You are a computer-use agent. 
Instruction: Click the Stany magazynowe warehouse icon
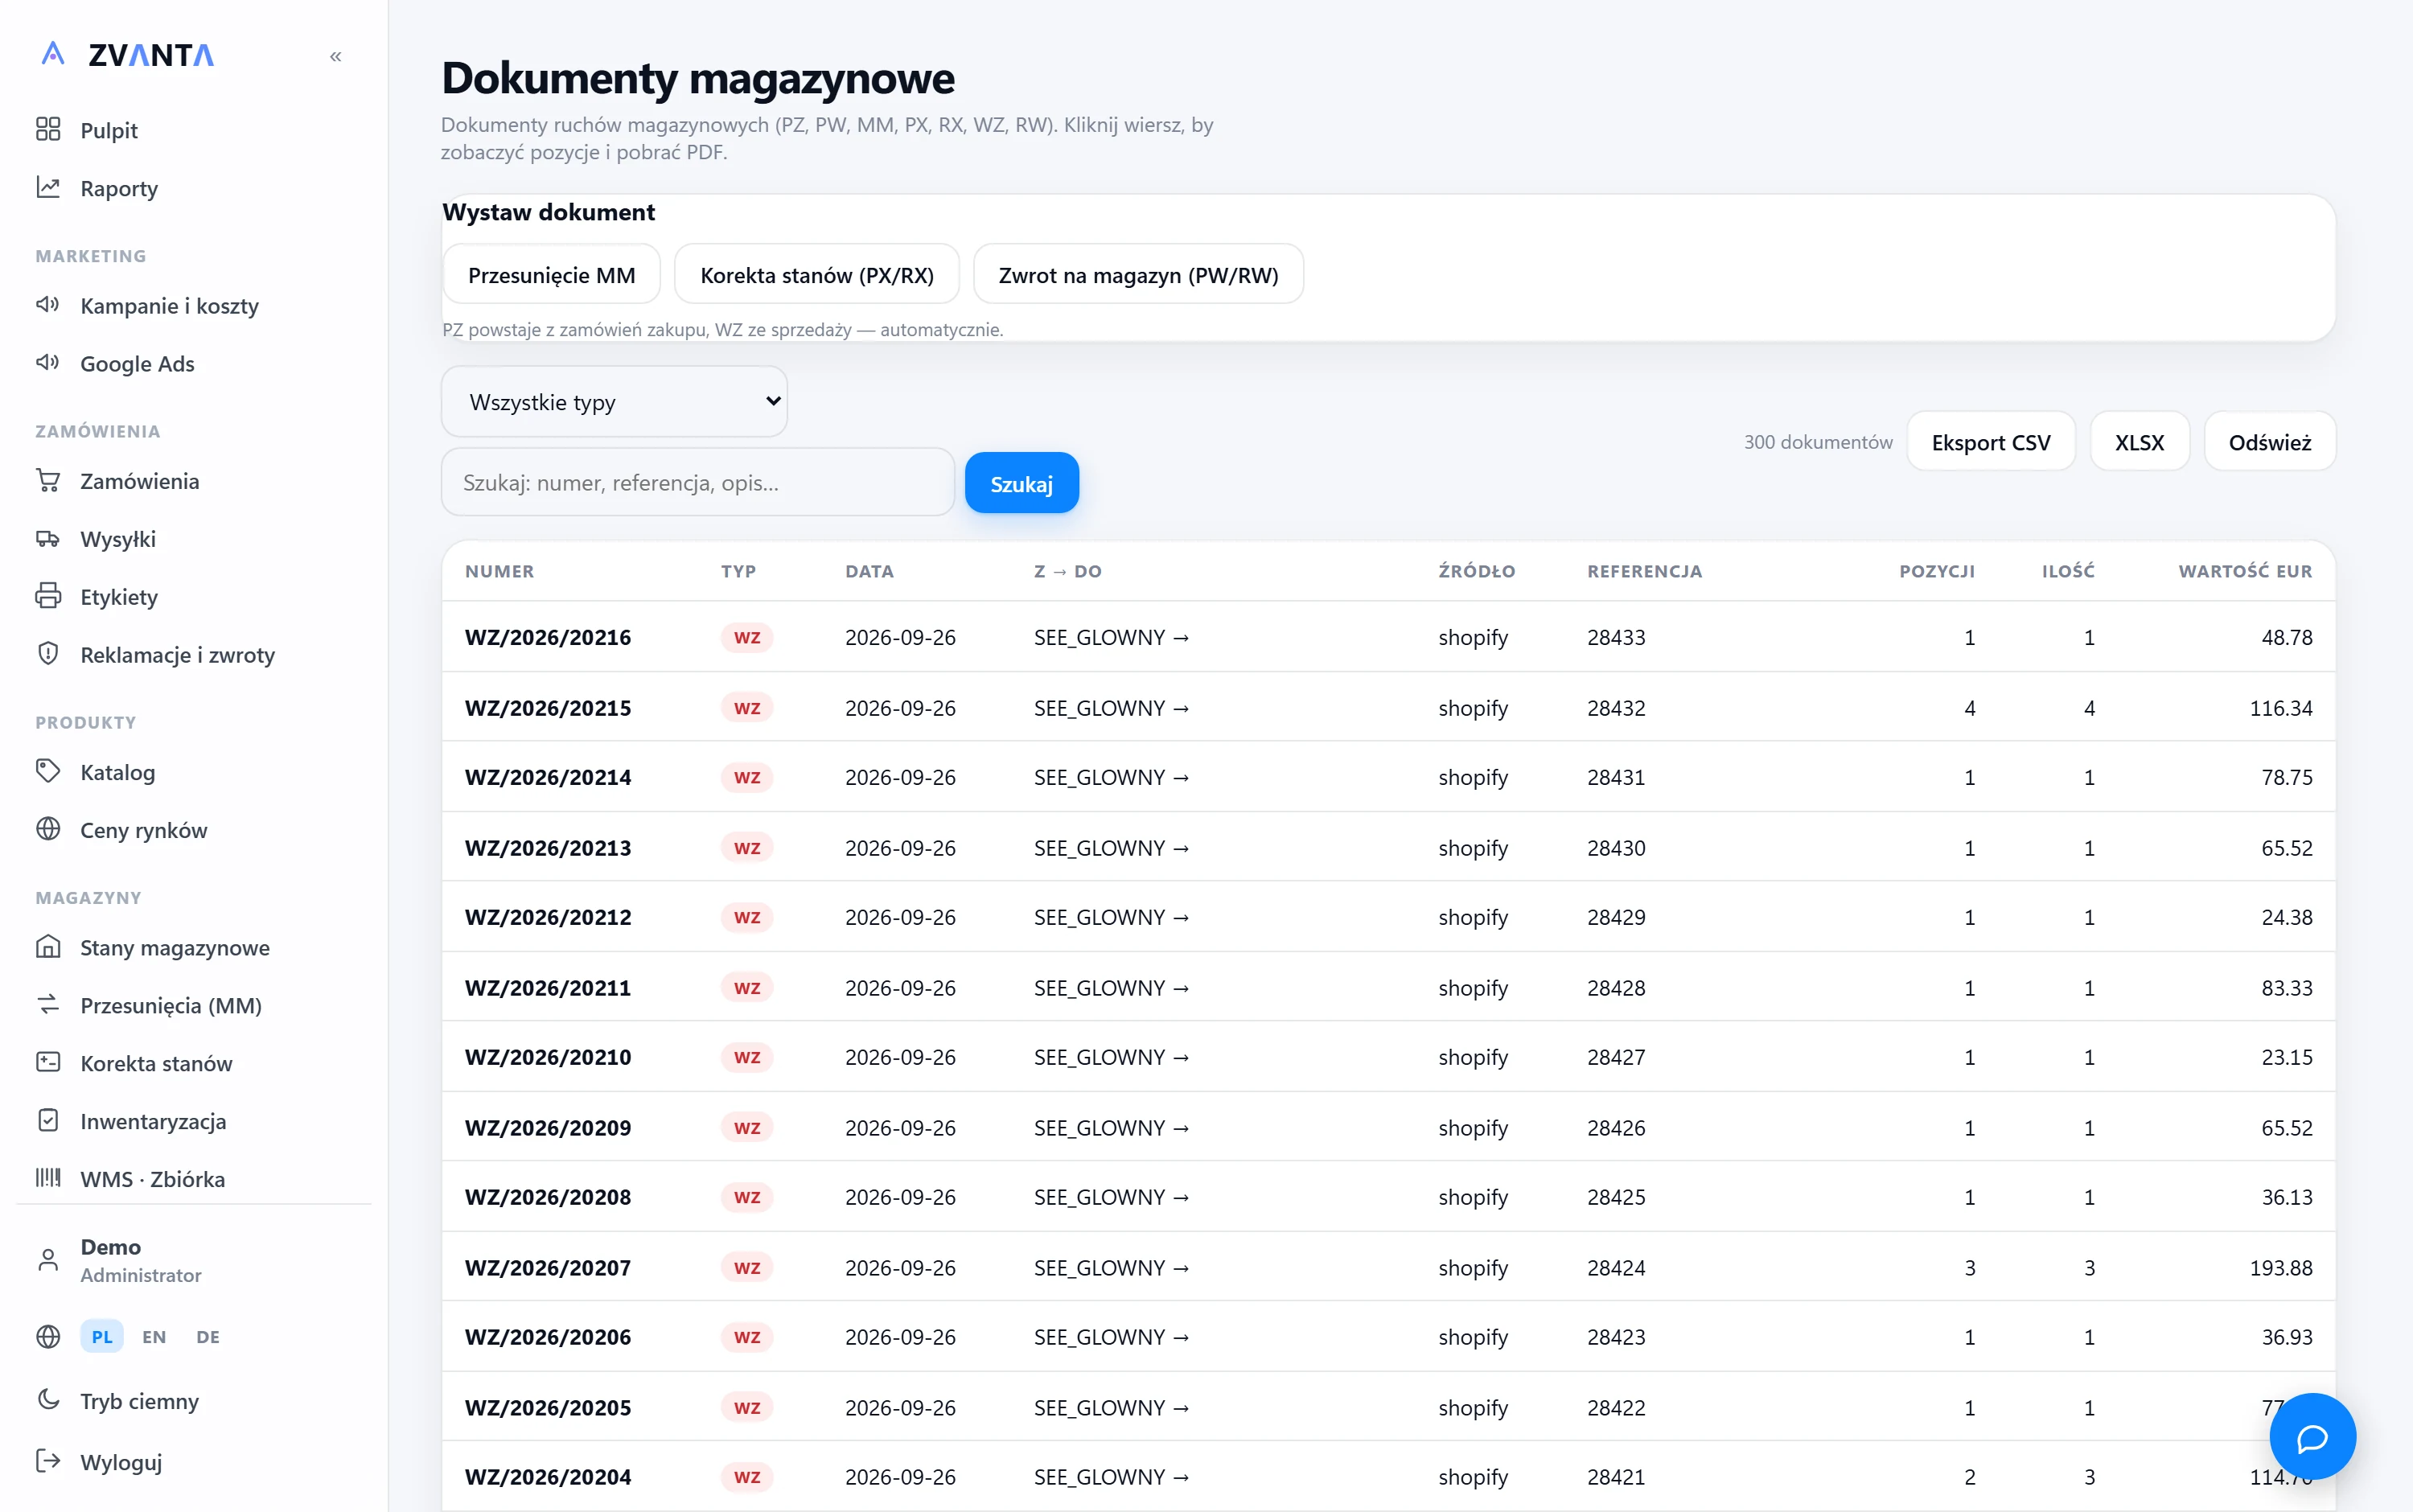(x=48, y=947)
